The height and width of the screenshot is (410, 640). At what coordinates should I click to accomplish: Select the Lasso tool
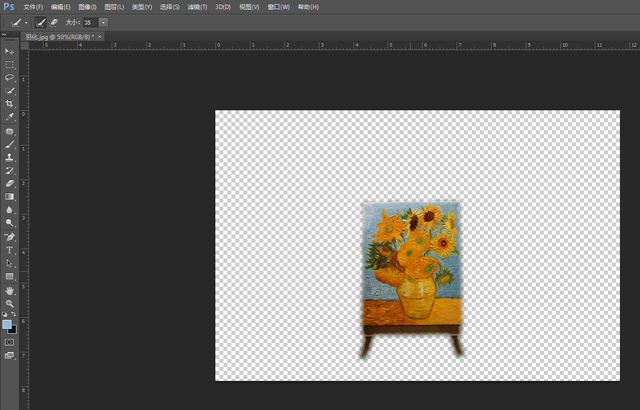[x=10, y=77]
